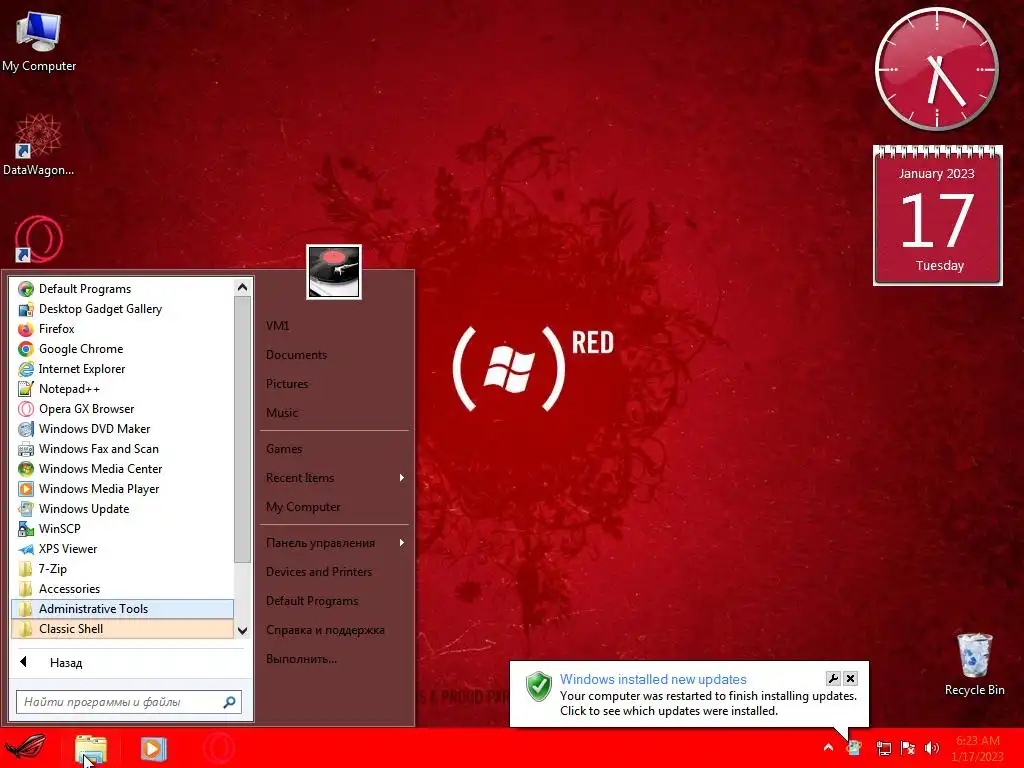Open the Выполнить... run dialog
This screenshot has width=1024, height=768.
[x=334, y=659]
